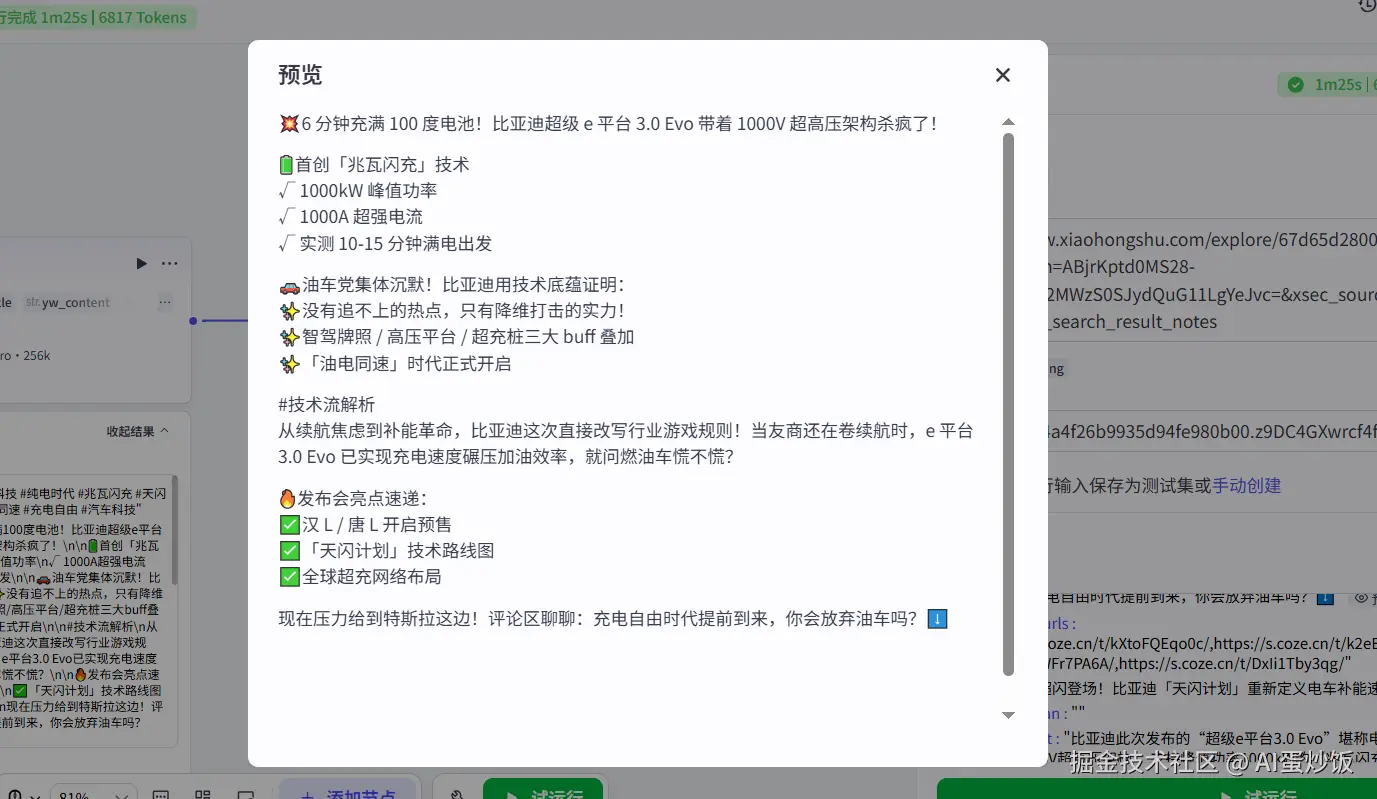Run the node with its play icon
The image size is (1377, 799).
point(142,263)
